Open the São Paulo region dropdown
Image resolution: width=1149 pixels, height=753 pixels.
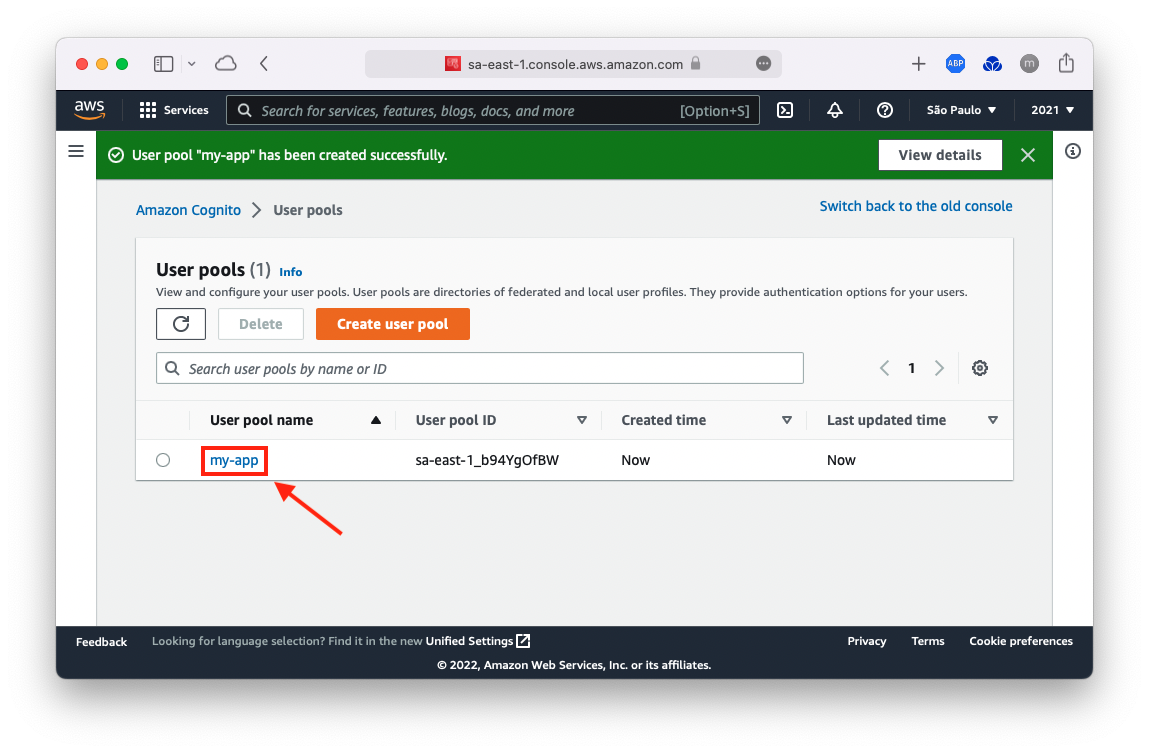tap(961, 110)
